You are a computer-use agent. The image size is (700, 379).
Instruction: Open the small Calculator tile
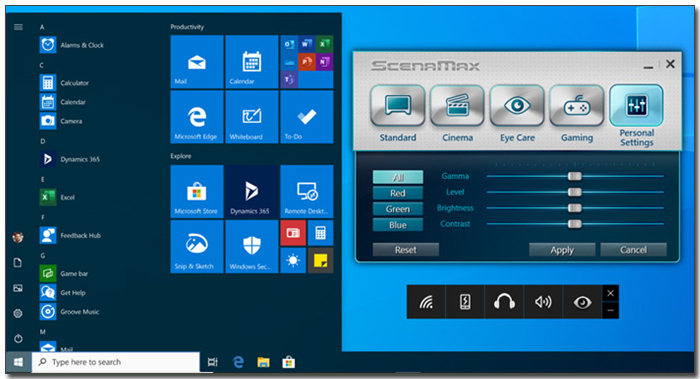(x=321, y=233)
